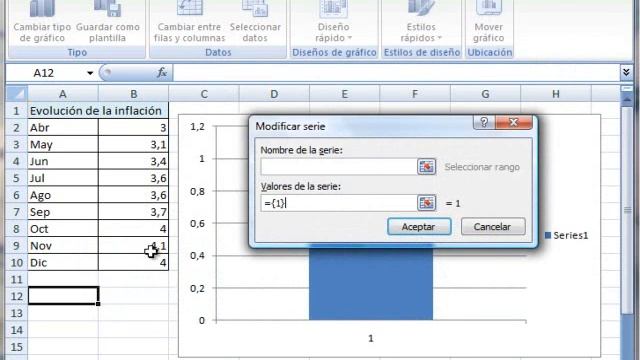Click the formula bar input area
The width and height of the screenshot is (640, 360).
(x=396, y=73)
